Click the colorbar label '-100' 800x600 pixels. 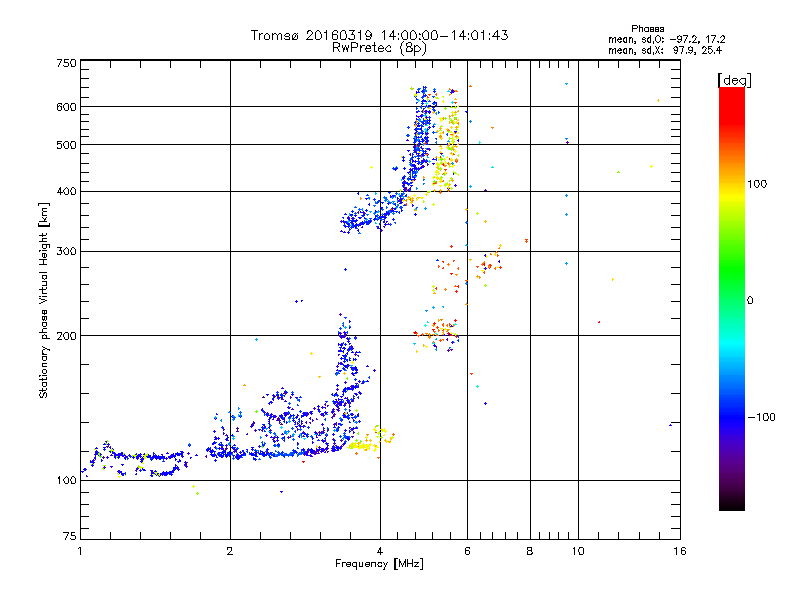click(x=761, y=417)
